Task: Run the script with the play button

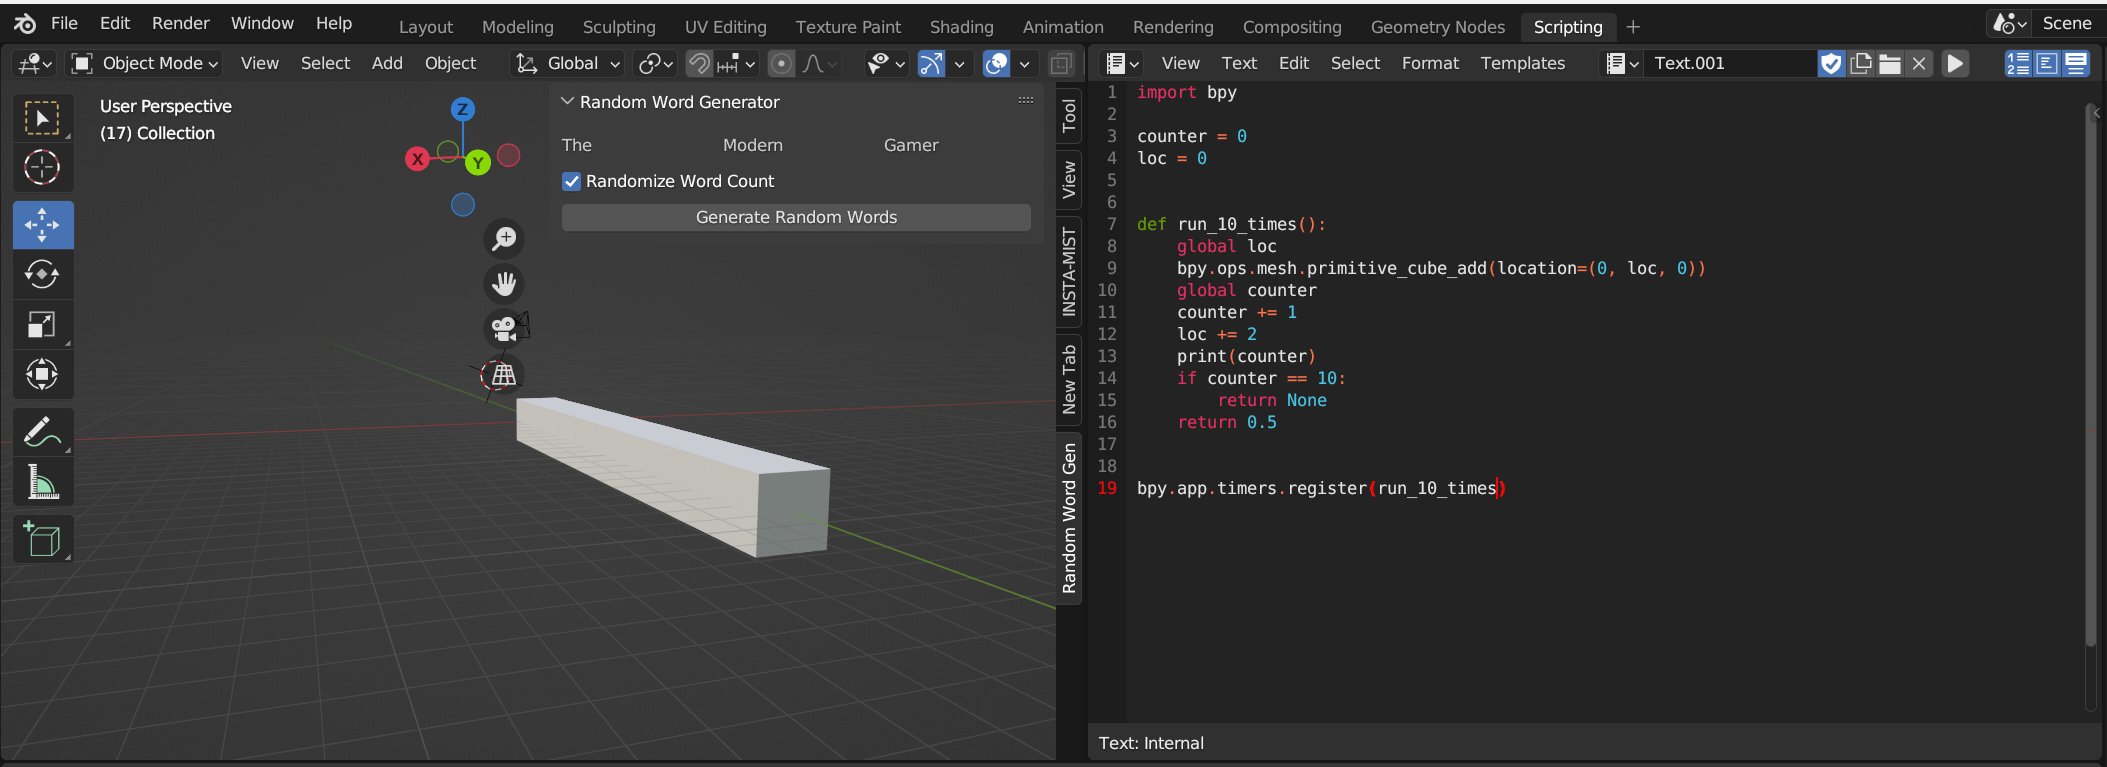Action: (x=1954, y=64)
